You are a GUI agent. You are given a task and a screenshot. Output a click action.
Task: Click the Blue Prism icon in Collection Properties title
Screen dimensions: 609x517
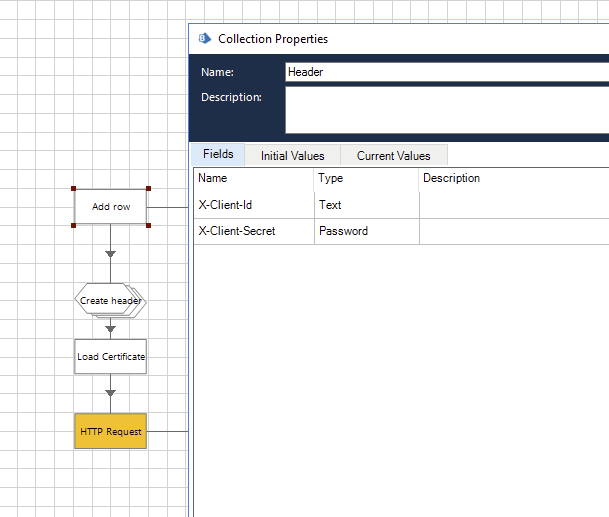coord(205,38)
